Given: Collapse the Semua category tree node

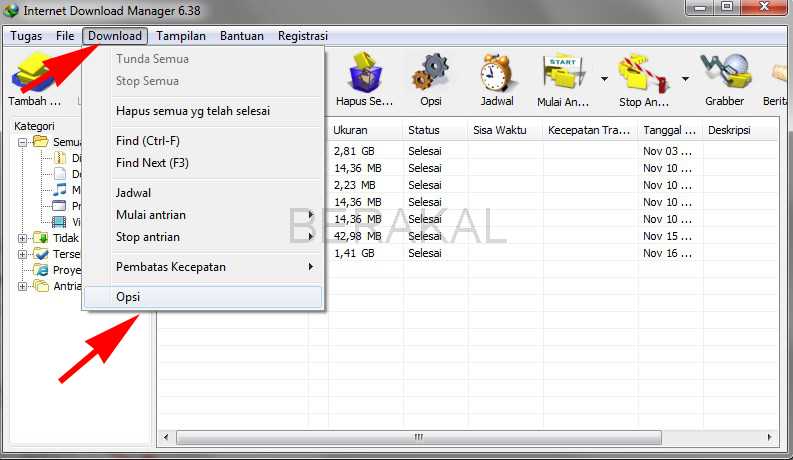Looking at the screenshot, I should click(23, 142).
